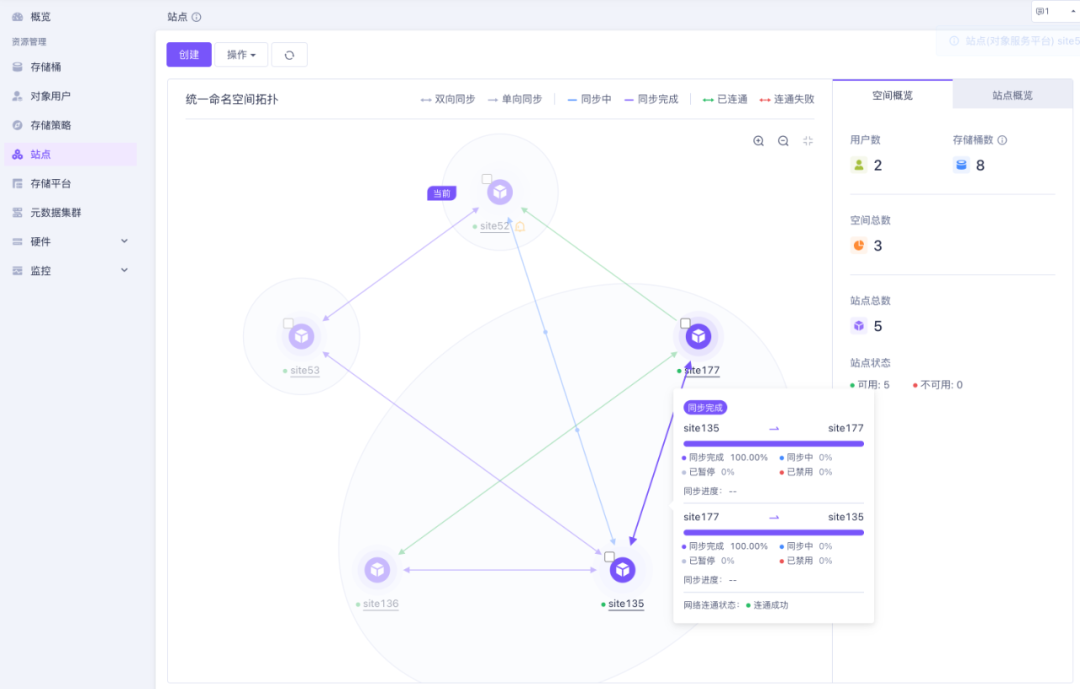The width and height of the screenshot is (1080, 689).
Task: Click the zoom in magnifier icon
Action: coord(759,141)
